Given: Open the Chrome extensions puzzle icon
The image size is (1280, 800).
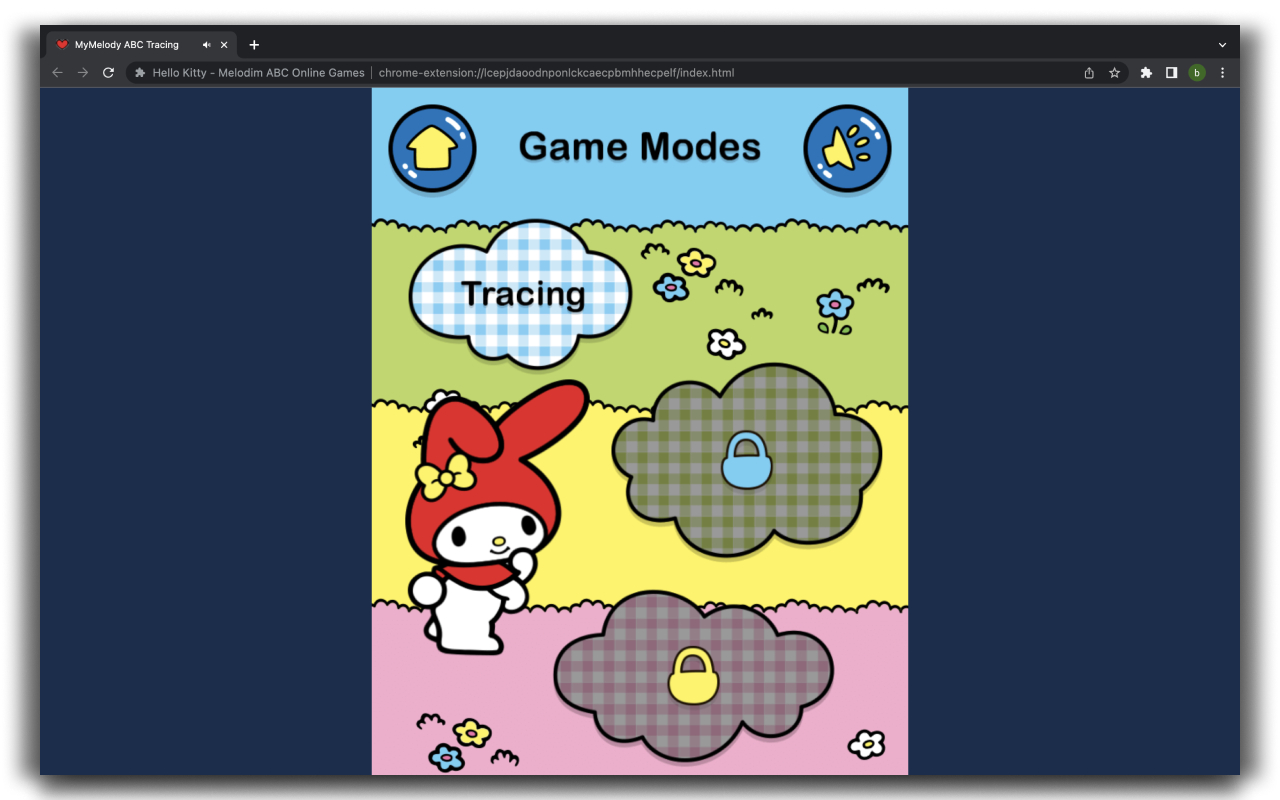Looking at the screenshot, I should [1145, 72].
